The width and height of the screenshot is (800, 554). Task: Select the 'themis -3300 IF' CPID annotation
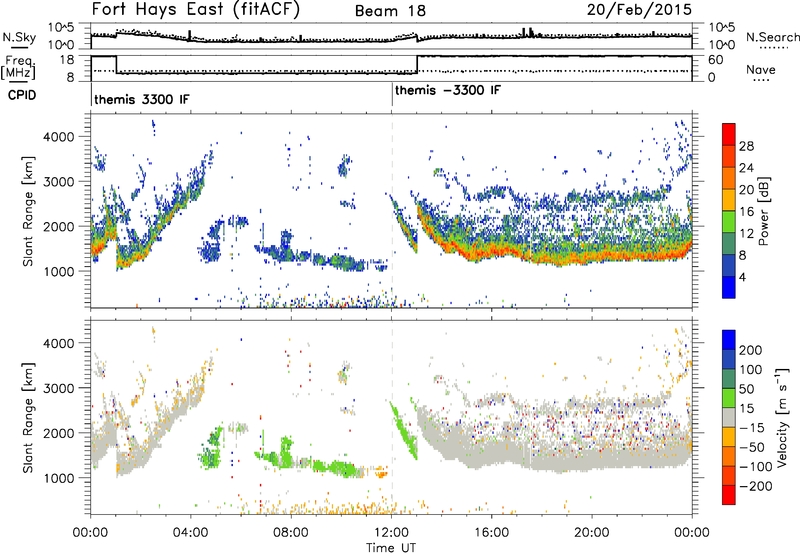(448, 90)
